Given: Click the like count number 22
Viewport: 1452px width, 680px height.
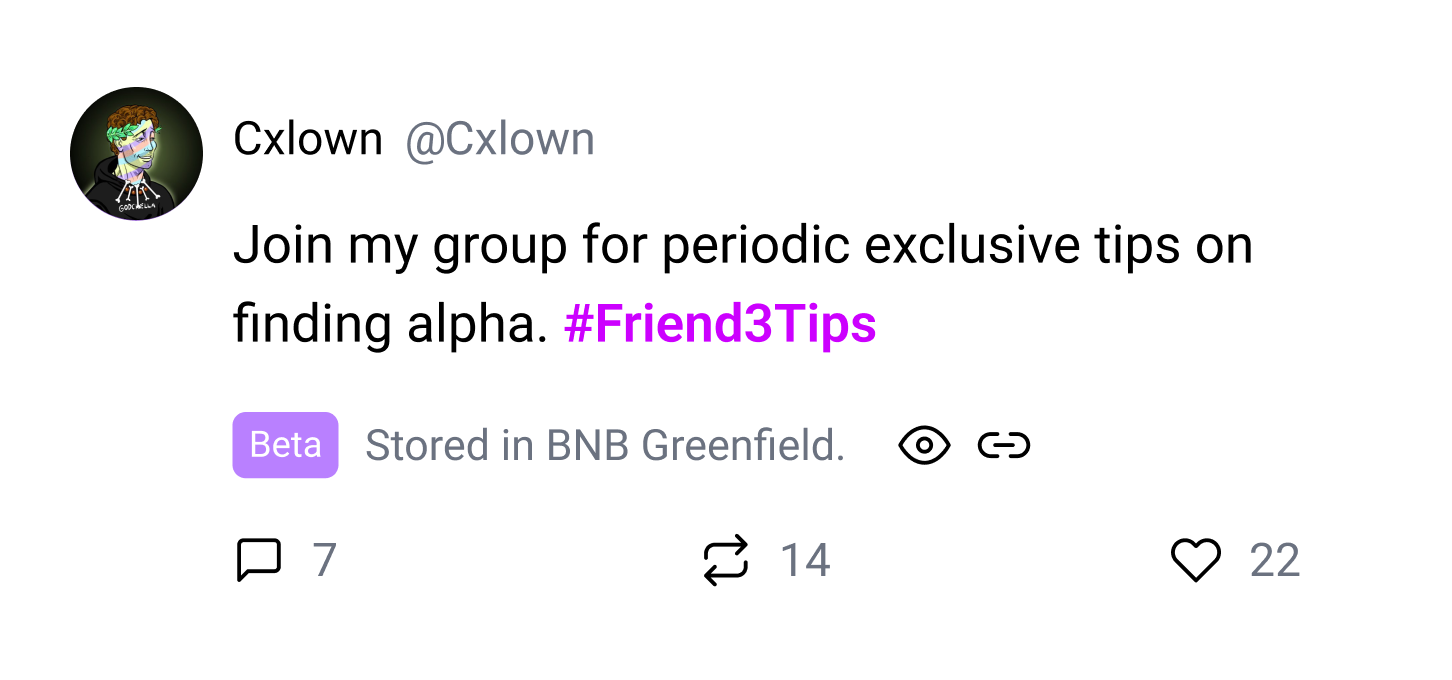Looking at the screenshot, I should 1274,560.
